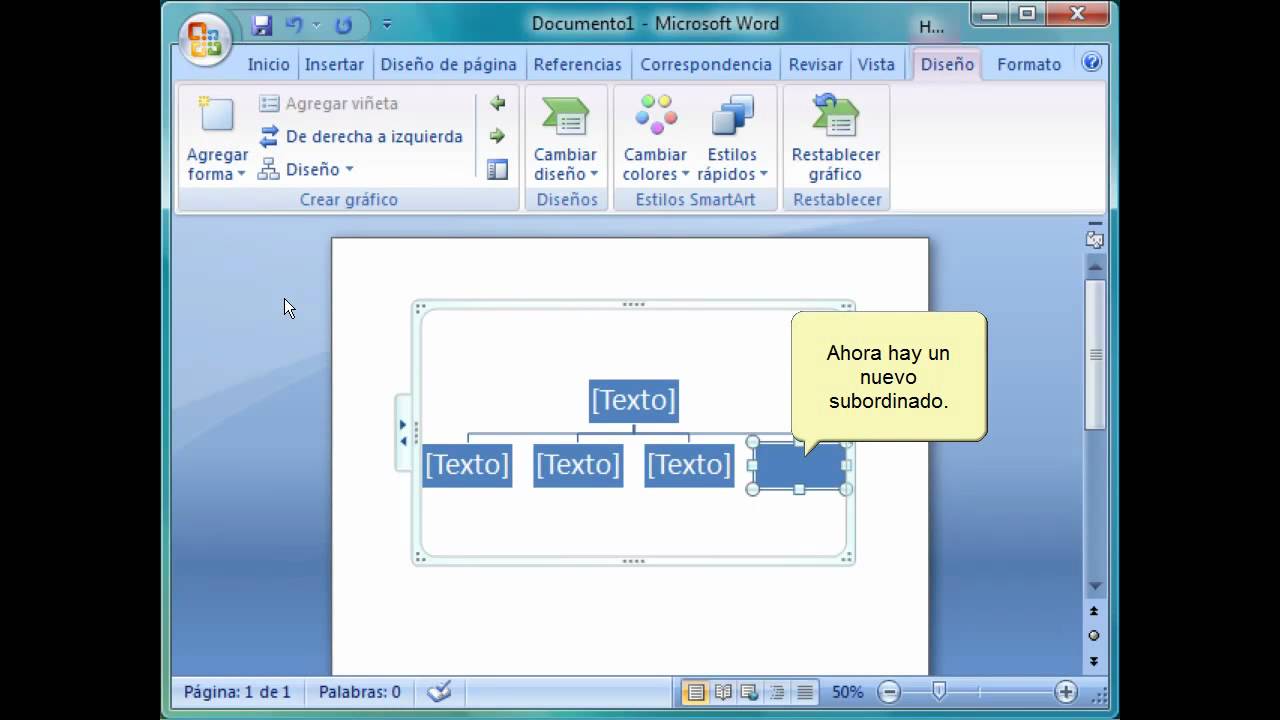This screenshot has width=1280, height=720.
Task: Select the middle subordinate [Texto] shape
Action: (x=578, y=465)
